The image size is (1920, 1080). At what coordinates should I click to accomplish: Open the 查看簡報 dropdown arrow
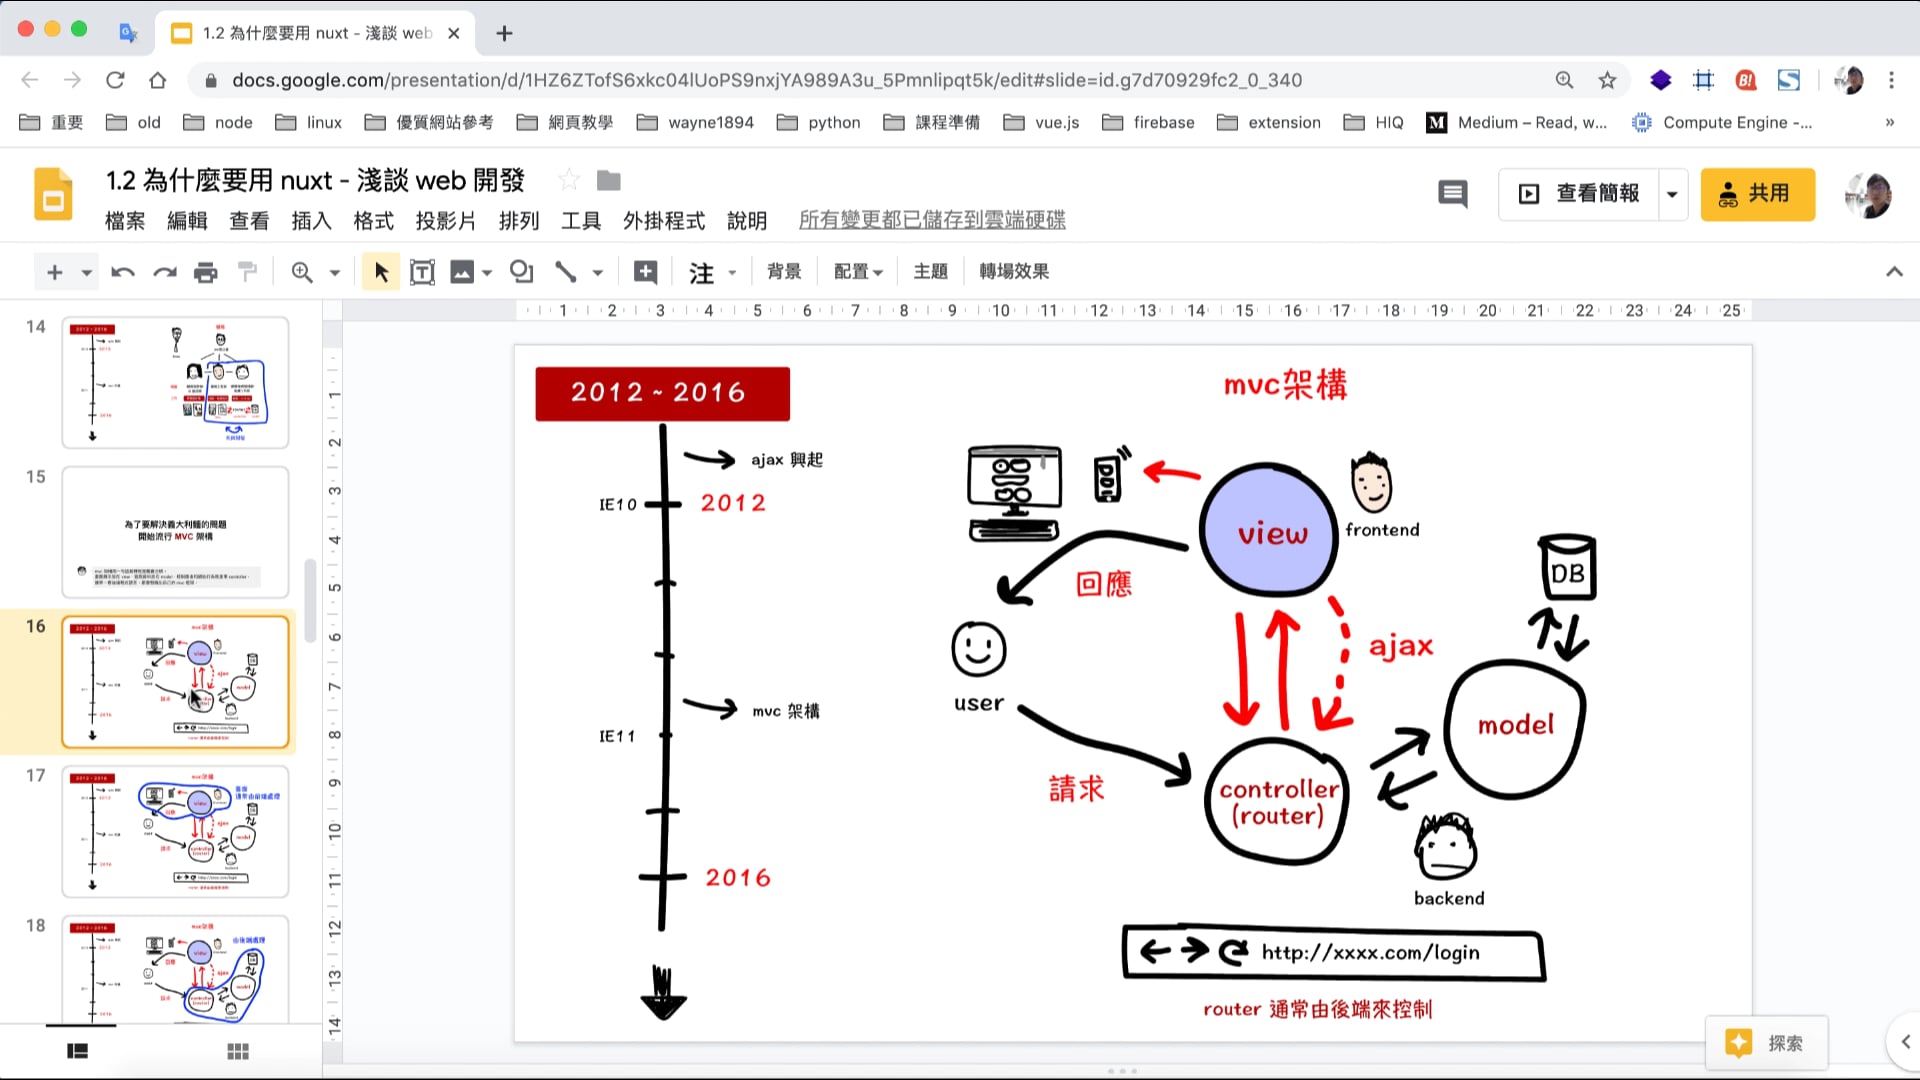1672,194
